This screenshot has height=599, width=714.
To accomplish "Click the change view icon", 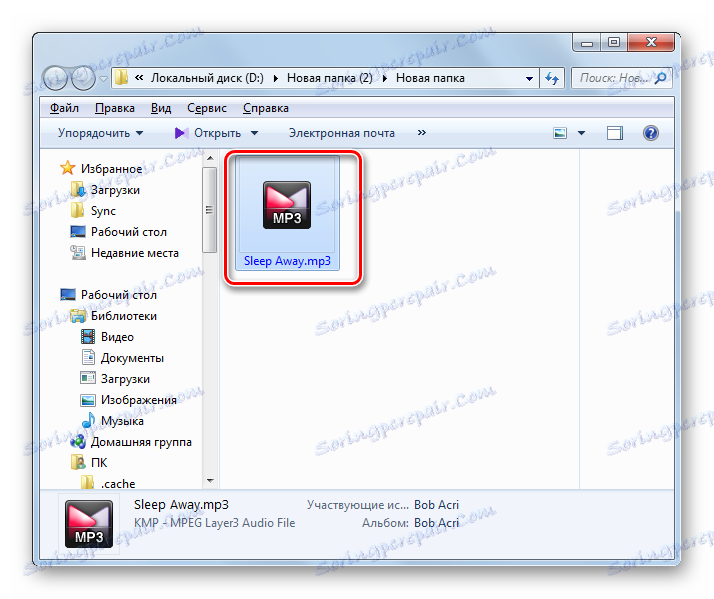I will [560, 133].
